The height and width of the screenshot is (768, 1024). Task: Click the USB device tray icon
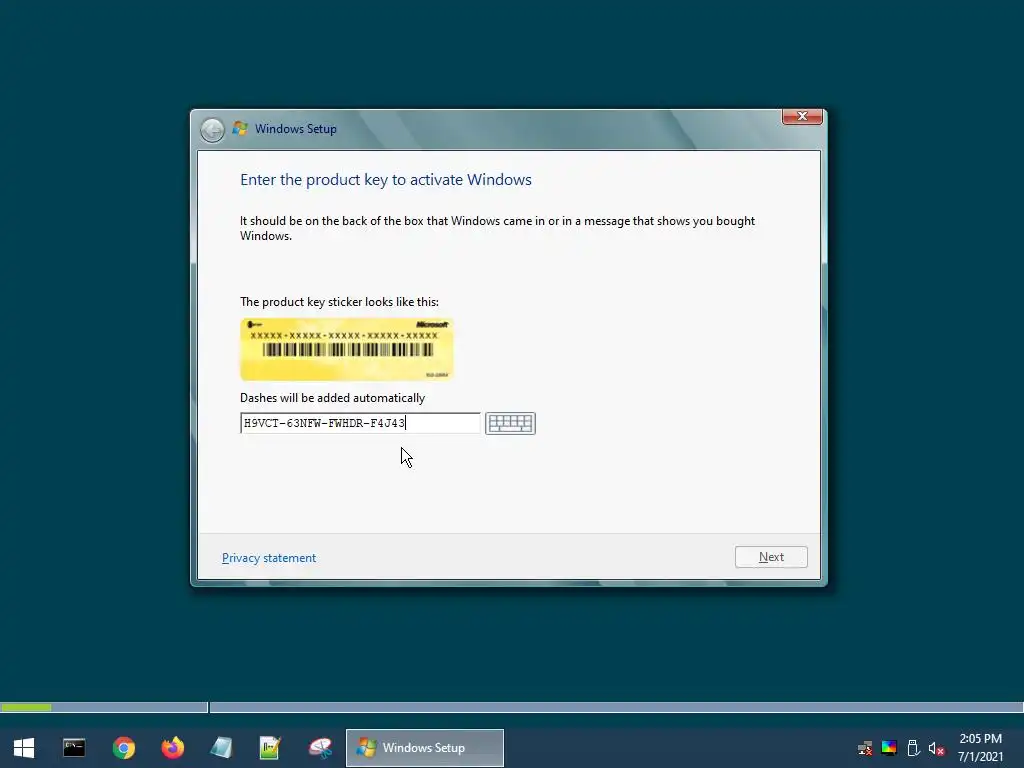click(913, 748)
